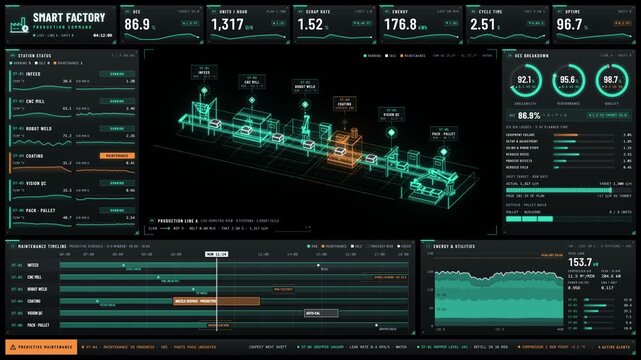Select the diamond marker above Pack-Pallet station

(444, 152)
